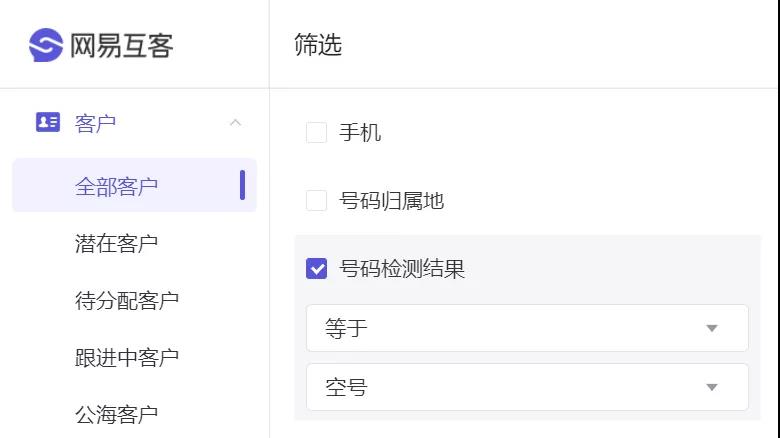Enable the 号码归属地 checkbox
780x438 pixels.
[316, 201]
